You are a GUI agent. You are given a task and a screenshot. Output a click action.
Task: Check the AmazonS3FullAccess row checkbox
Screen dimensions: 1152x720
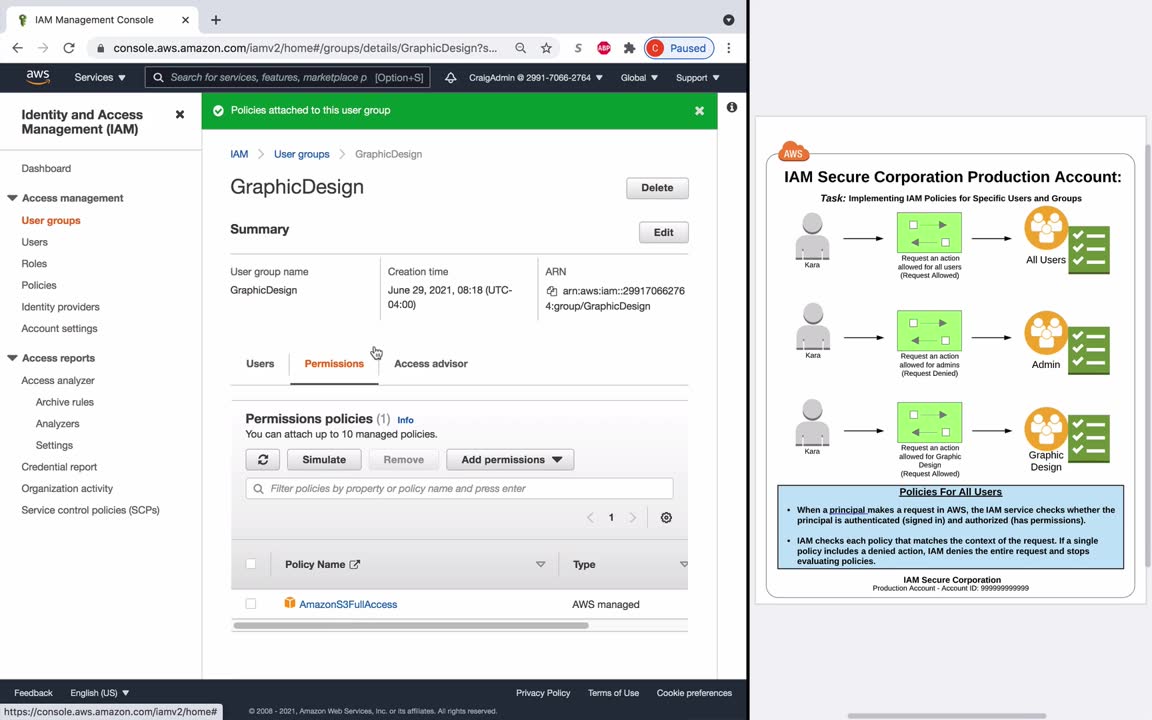coord(251,604)
